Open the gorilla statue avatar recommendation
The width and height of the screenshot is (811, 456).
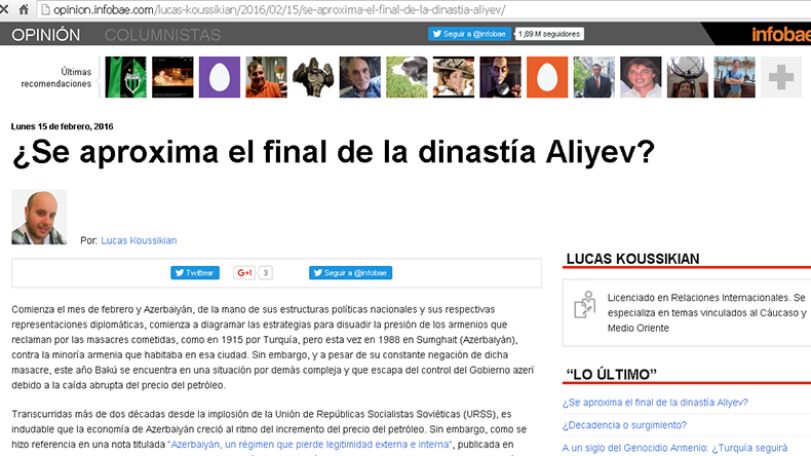point(313,77)
